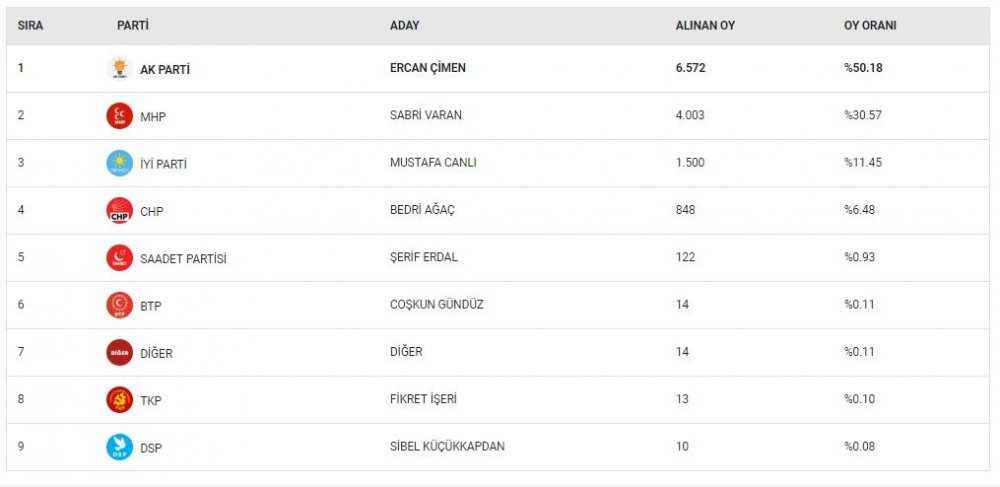
Task: Click candidate SABRİ VARAN
Action: pos(425,115)
